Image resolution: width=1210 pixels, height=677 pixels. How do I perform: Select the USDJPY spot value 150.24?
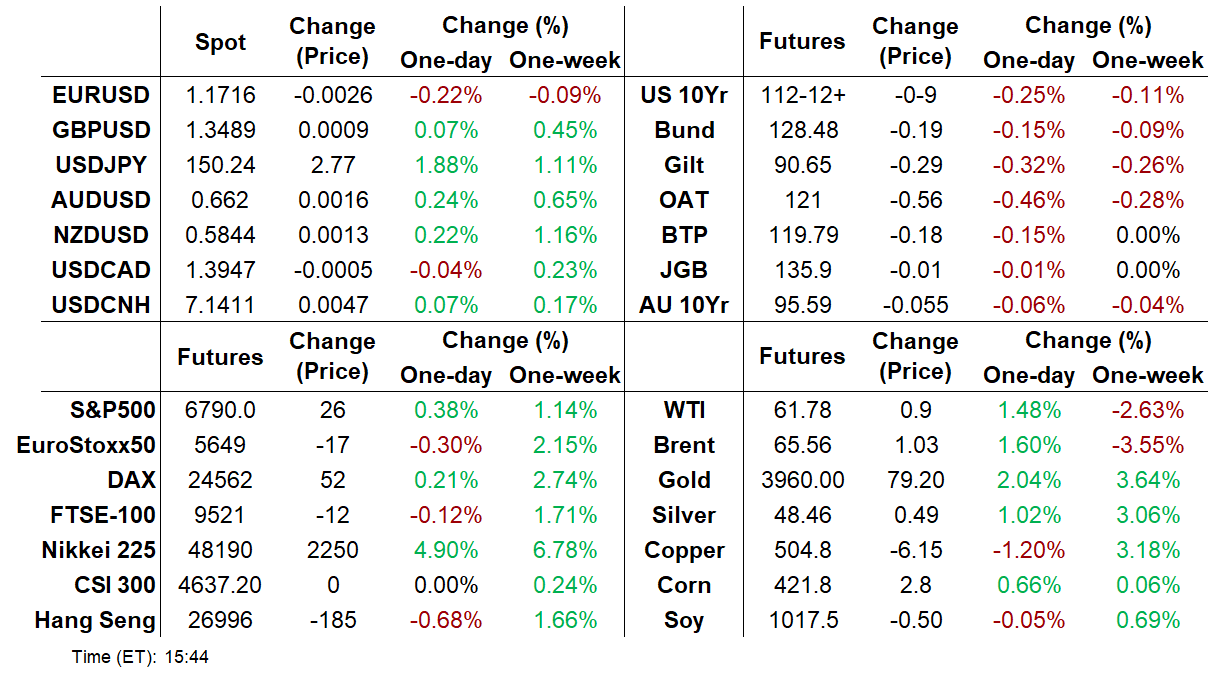click(220, 166)
